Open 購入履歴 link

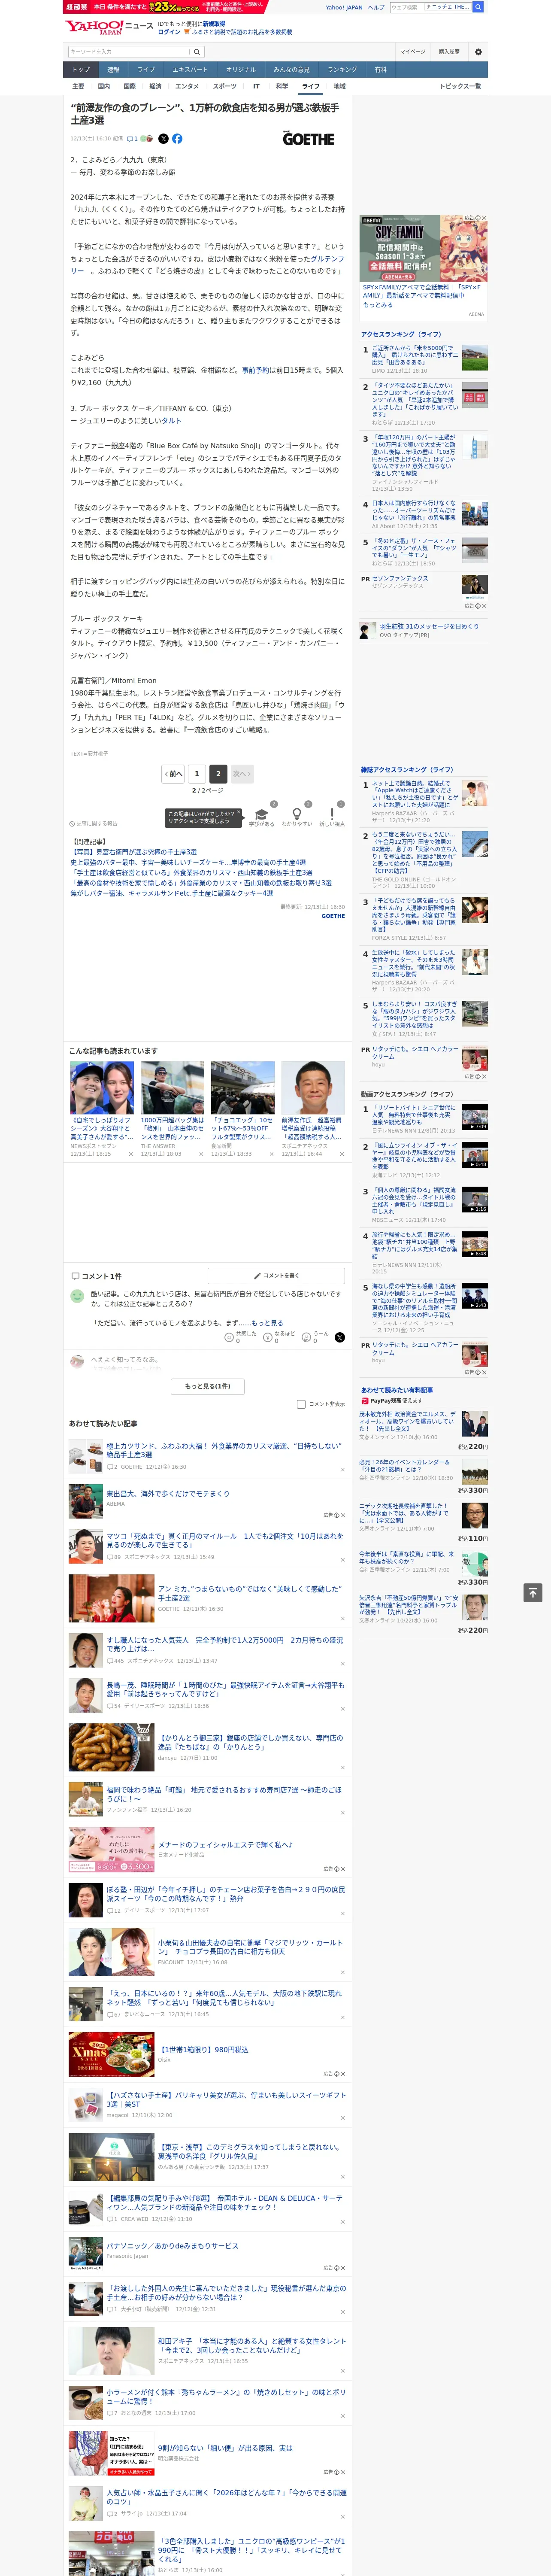tap(449, 51)
